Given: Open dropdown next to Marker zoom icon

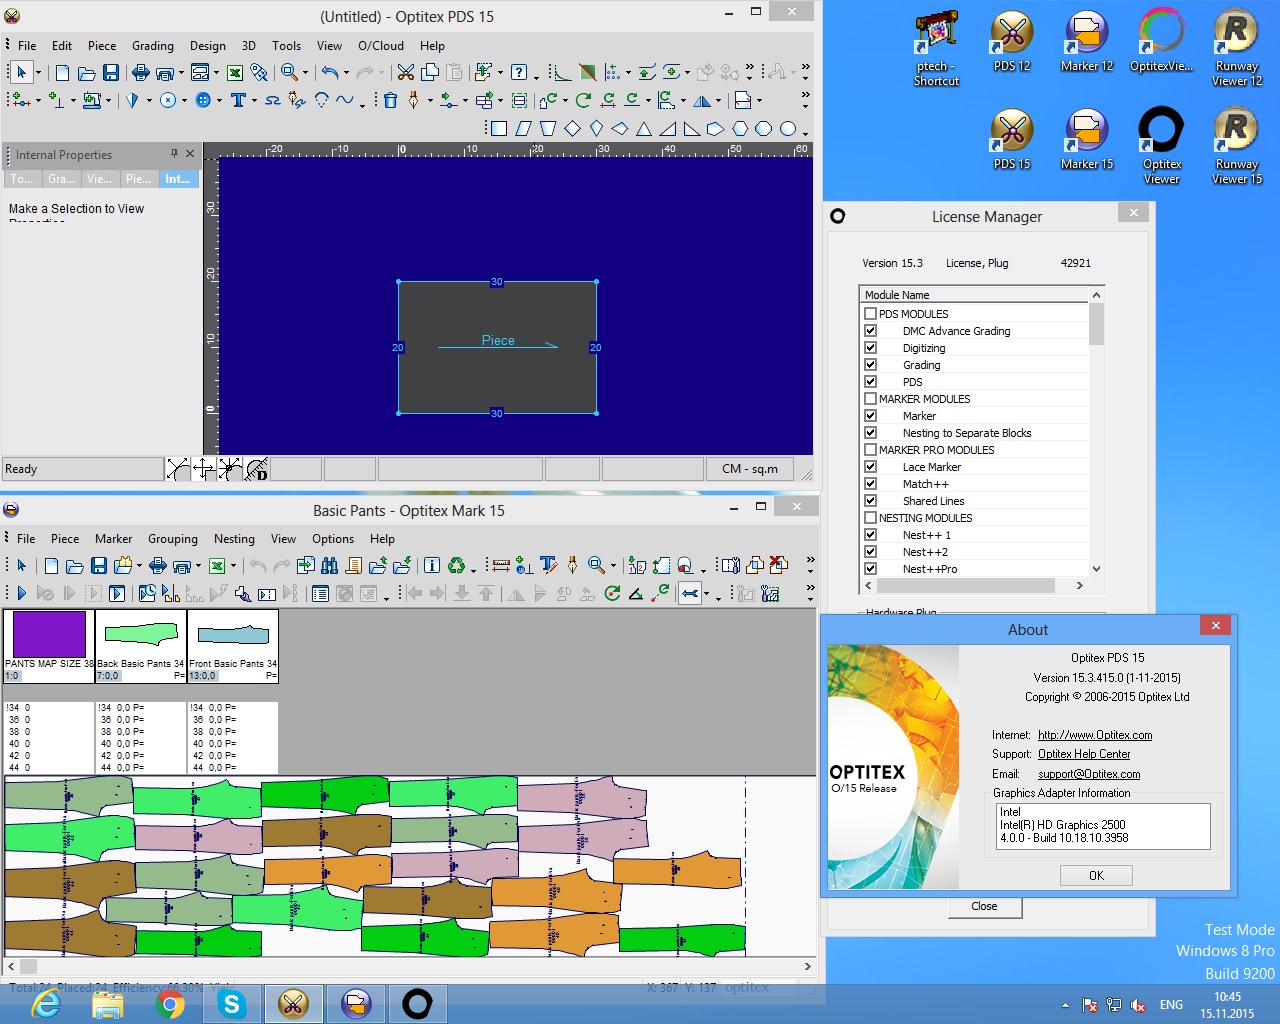Looking at the screenshot, I should pos(613,566).
